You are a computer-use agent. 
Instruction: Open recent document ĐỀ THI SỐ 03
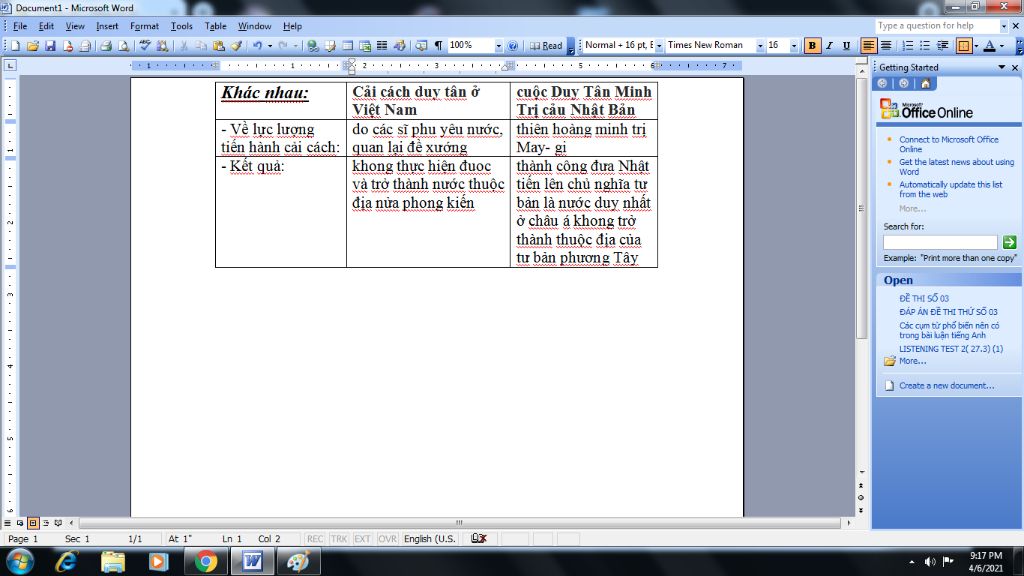click(x=923, y=298)
